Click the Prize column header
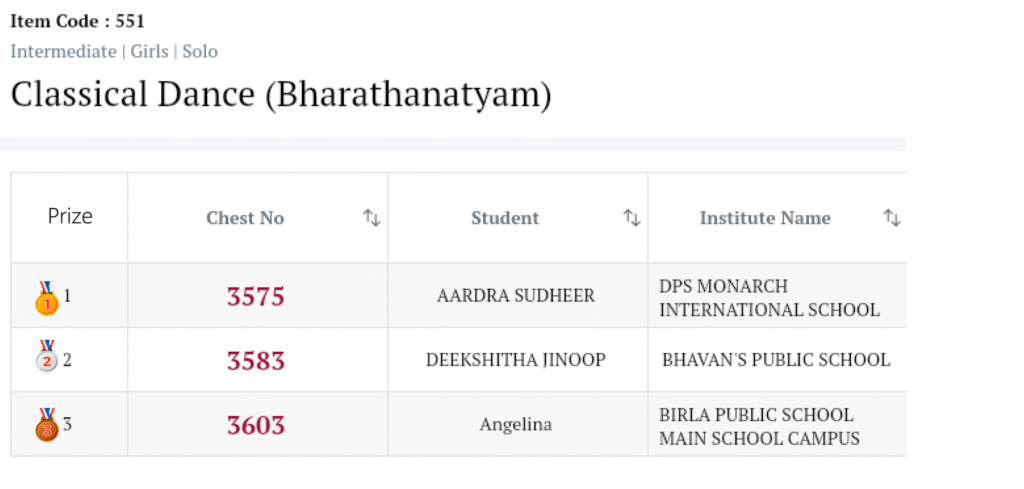Image resolution: width=1024 pixels, height=489 pixels. pyautogui.click(x=70, y=217)
